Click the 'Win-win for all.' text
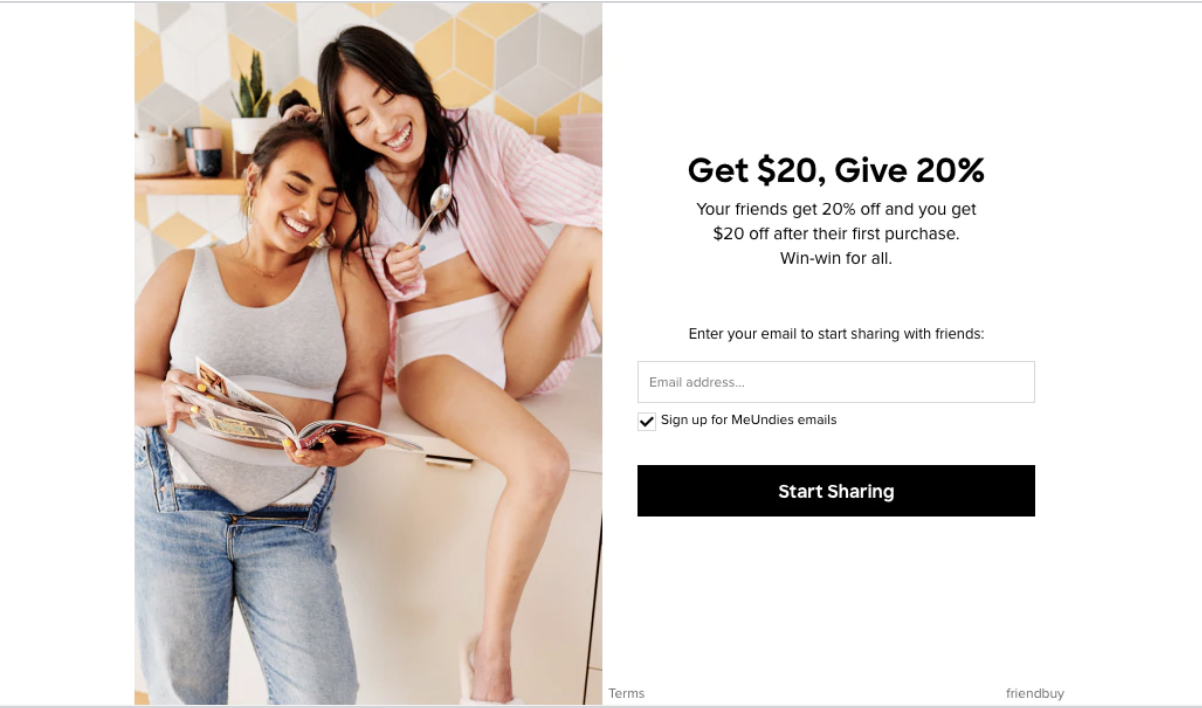Image resolution: width=1202 pixels, height=708 pixels. point(836,258)
